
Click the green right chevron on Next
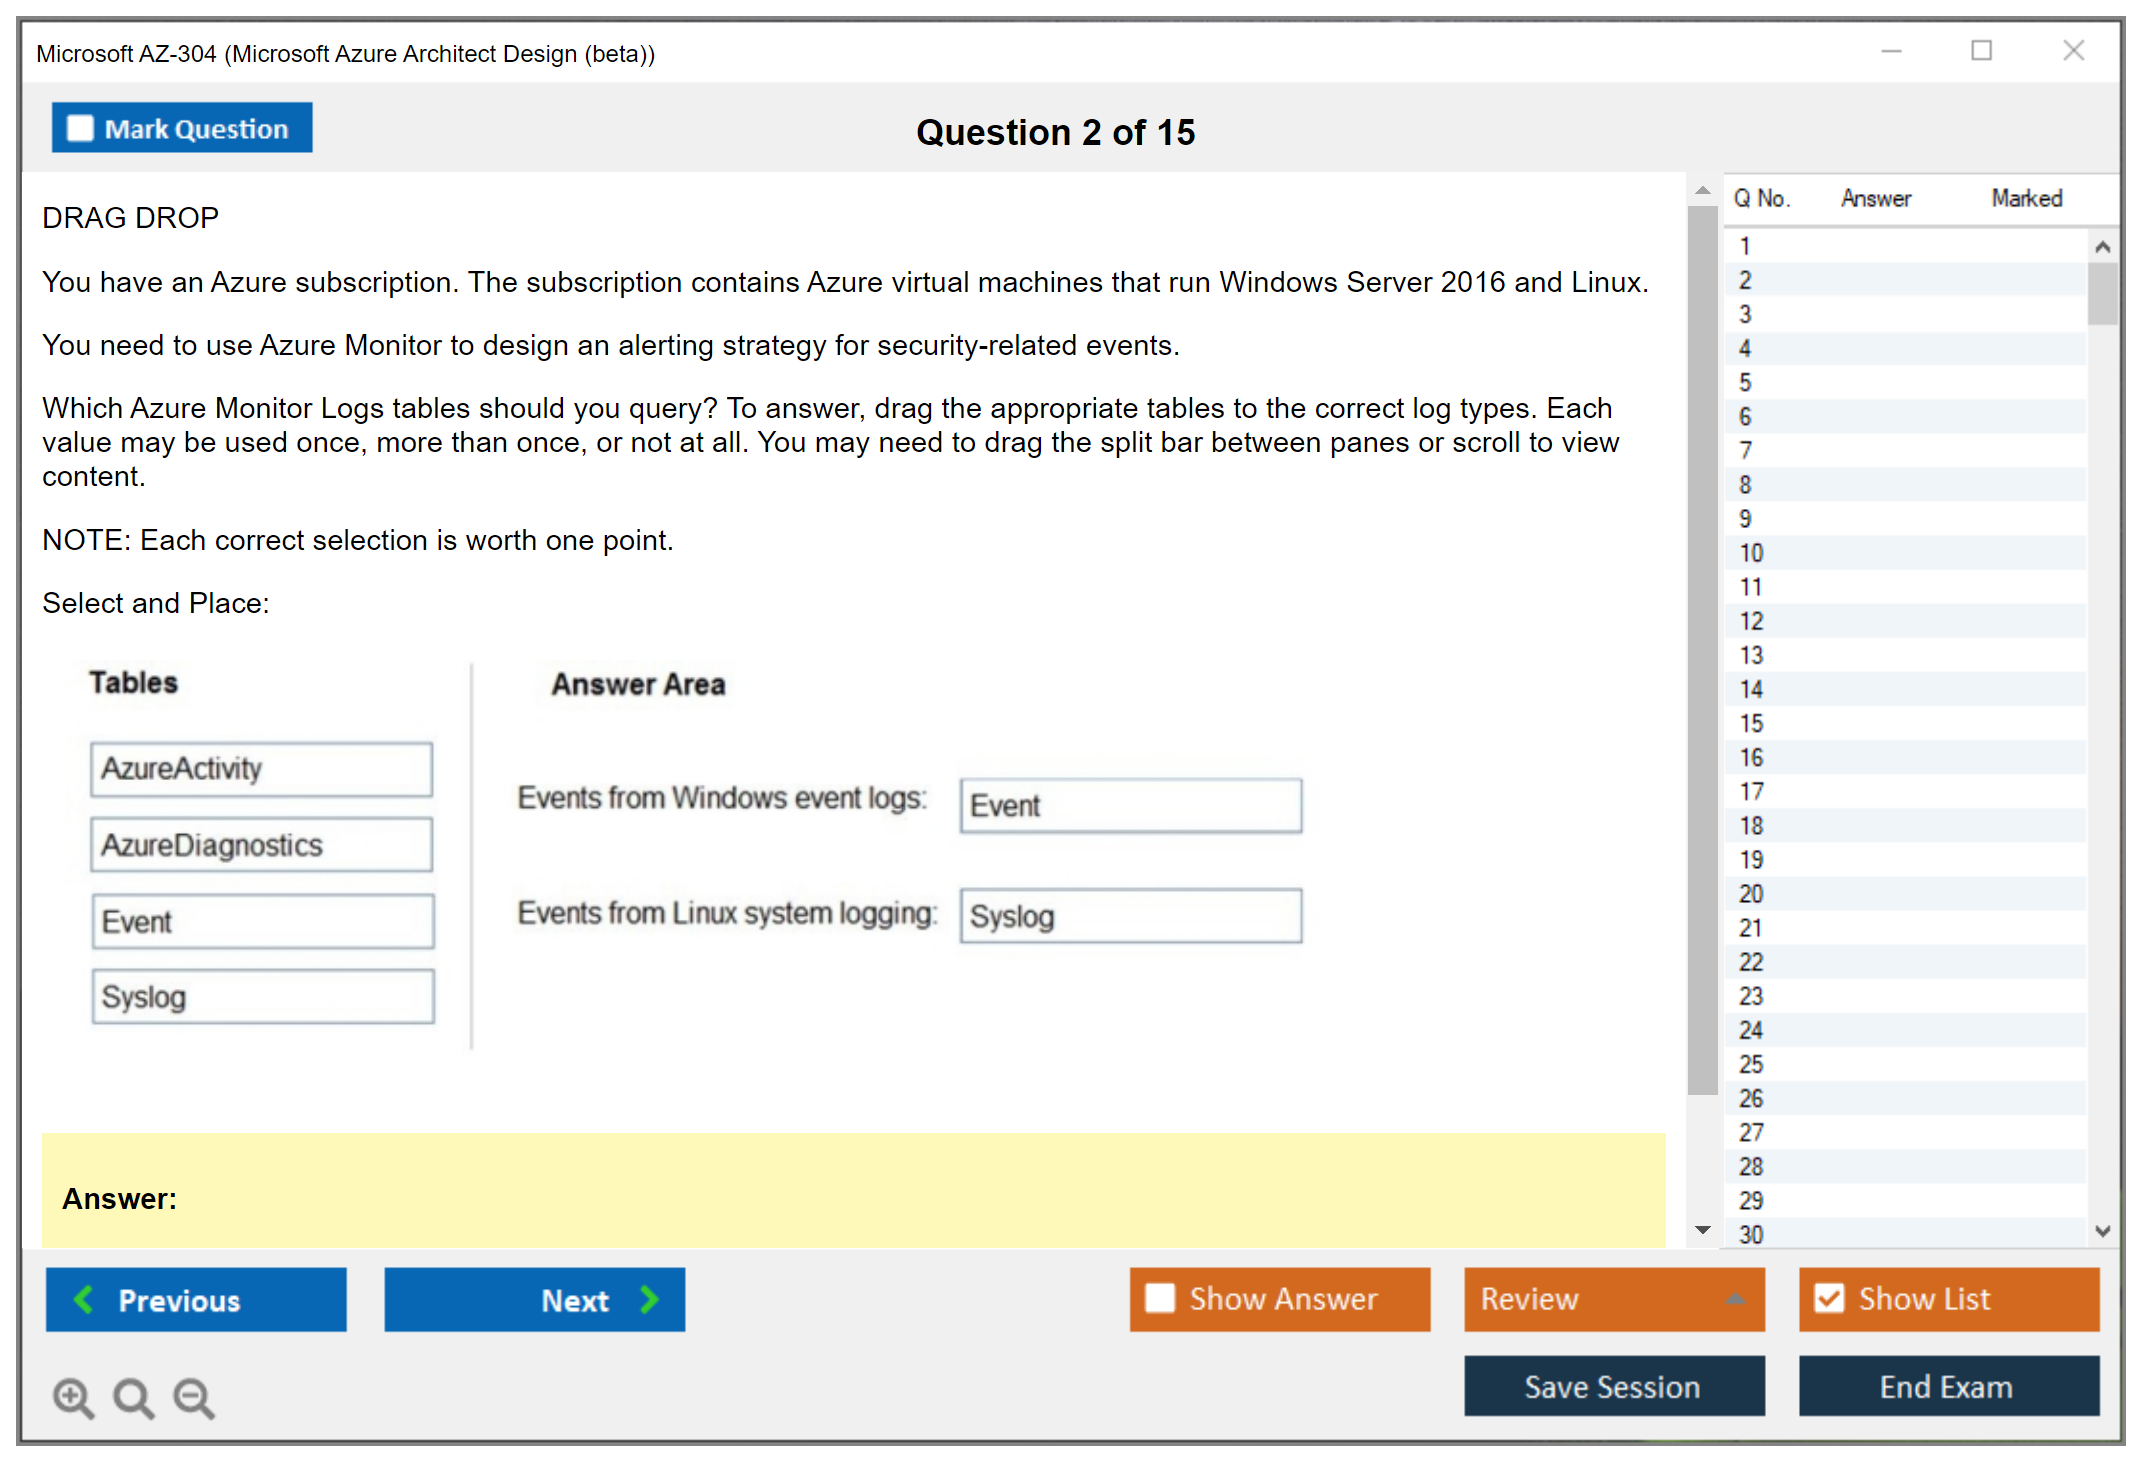coord(649,1299)
